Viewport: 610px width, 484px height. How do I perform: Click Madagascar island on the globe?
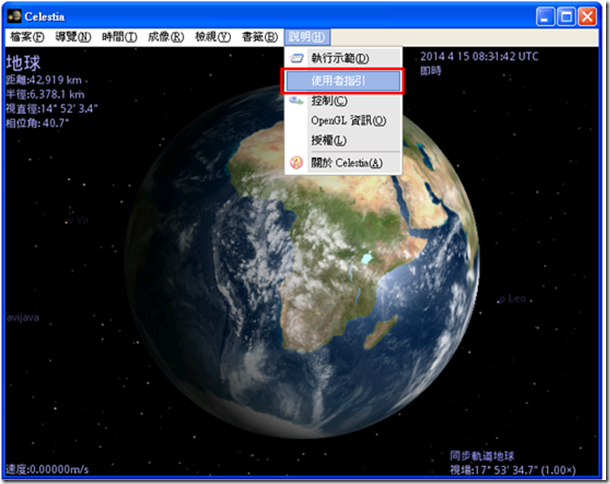pyautogui.click(x=382, y=331)
